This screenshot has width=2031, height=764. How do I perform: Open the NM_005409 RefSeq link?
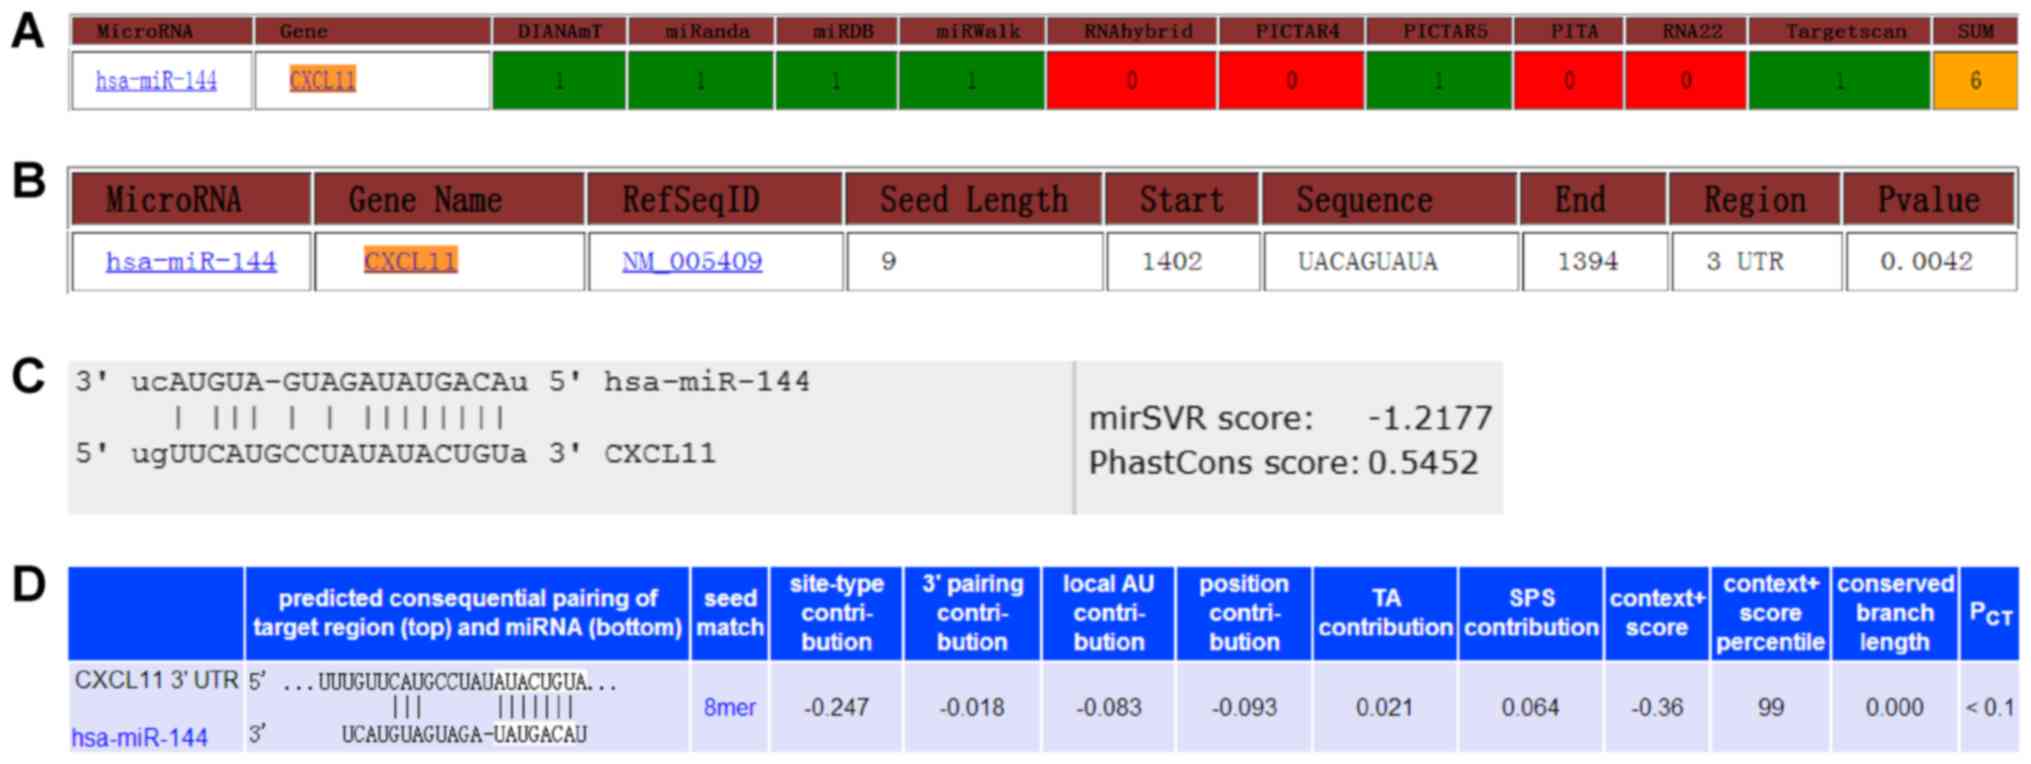point(692,262)
